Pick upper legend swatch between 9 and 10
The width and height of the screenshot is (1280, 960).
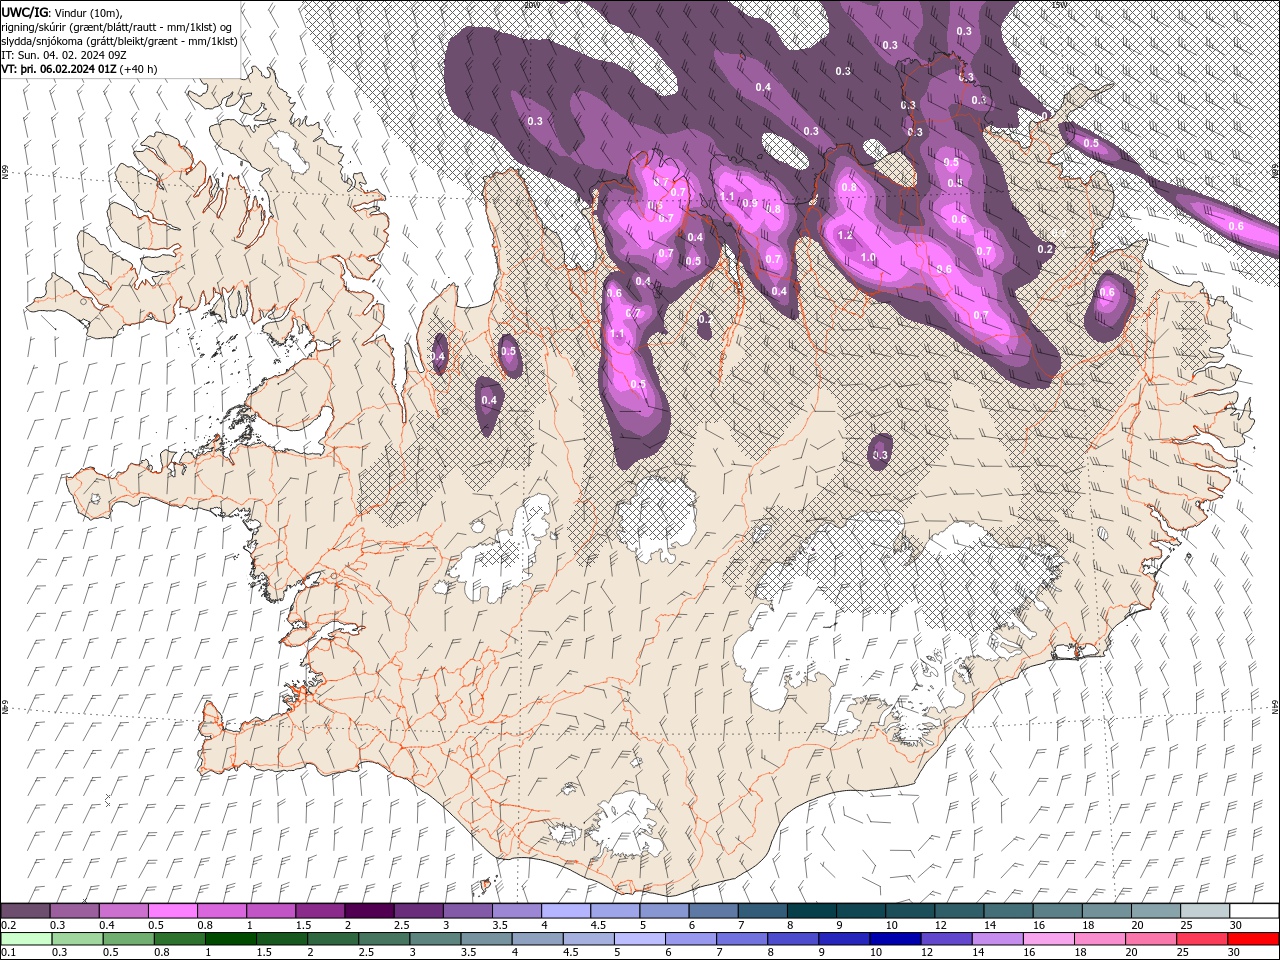861,911
